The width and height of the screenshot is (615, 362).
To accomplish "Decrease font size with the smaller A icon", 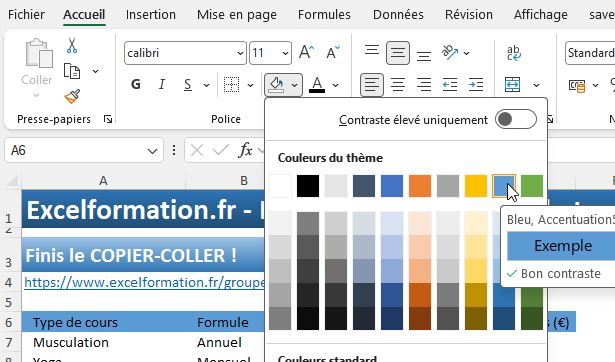I will tap(333, 52).
